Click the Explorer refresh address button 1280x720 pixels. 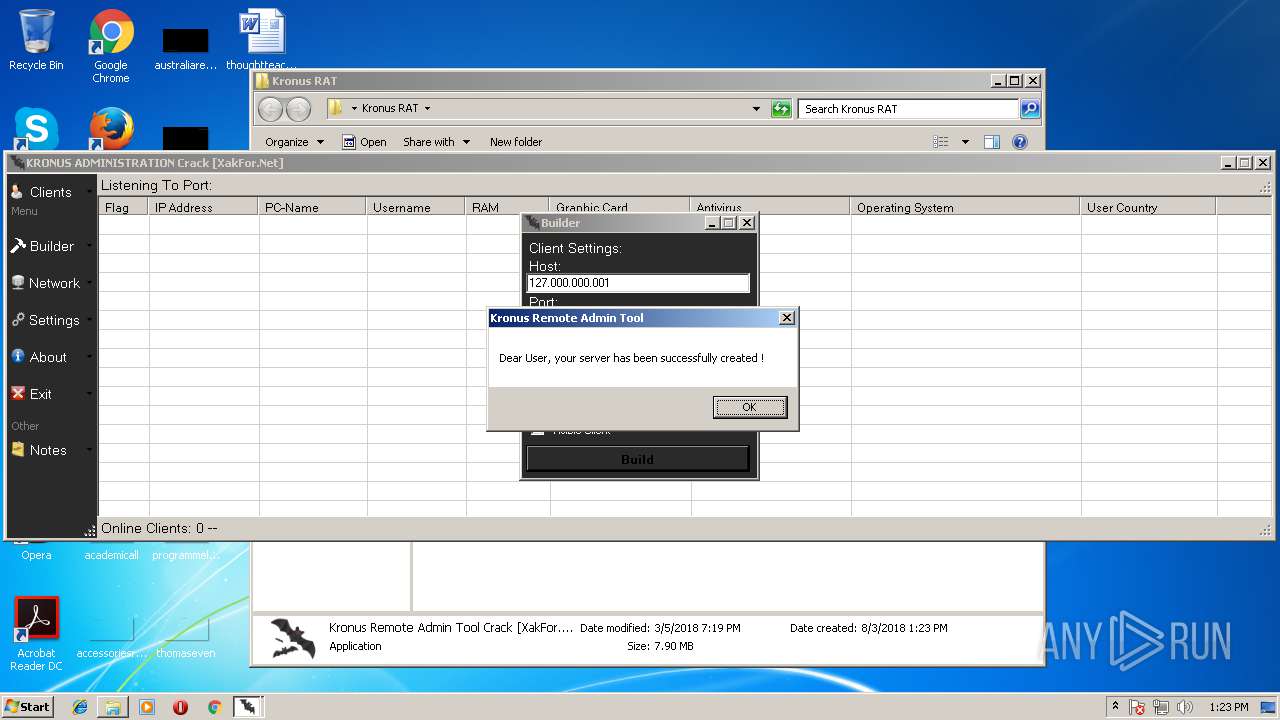coord(782,108)
